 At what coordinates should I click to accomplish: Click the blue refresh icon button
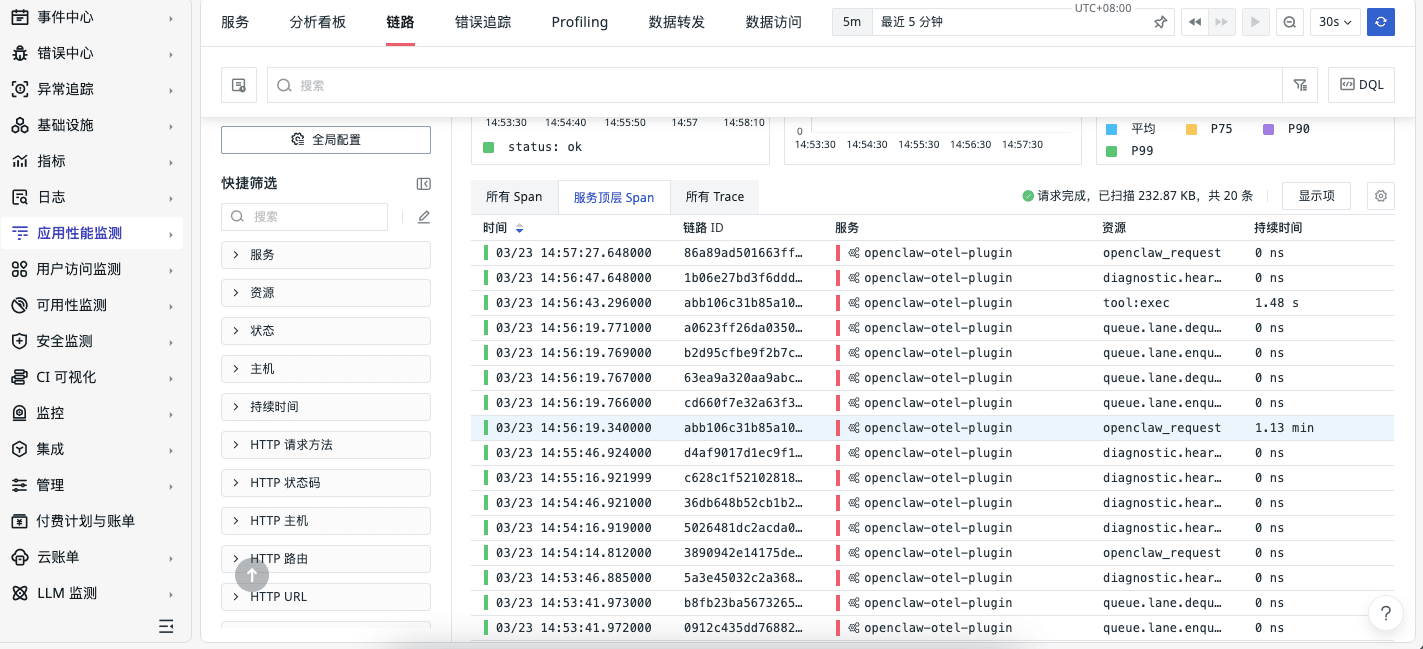[1381, 22]
